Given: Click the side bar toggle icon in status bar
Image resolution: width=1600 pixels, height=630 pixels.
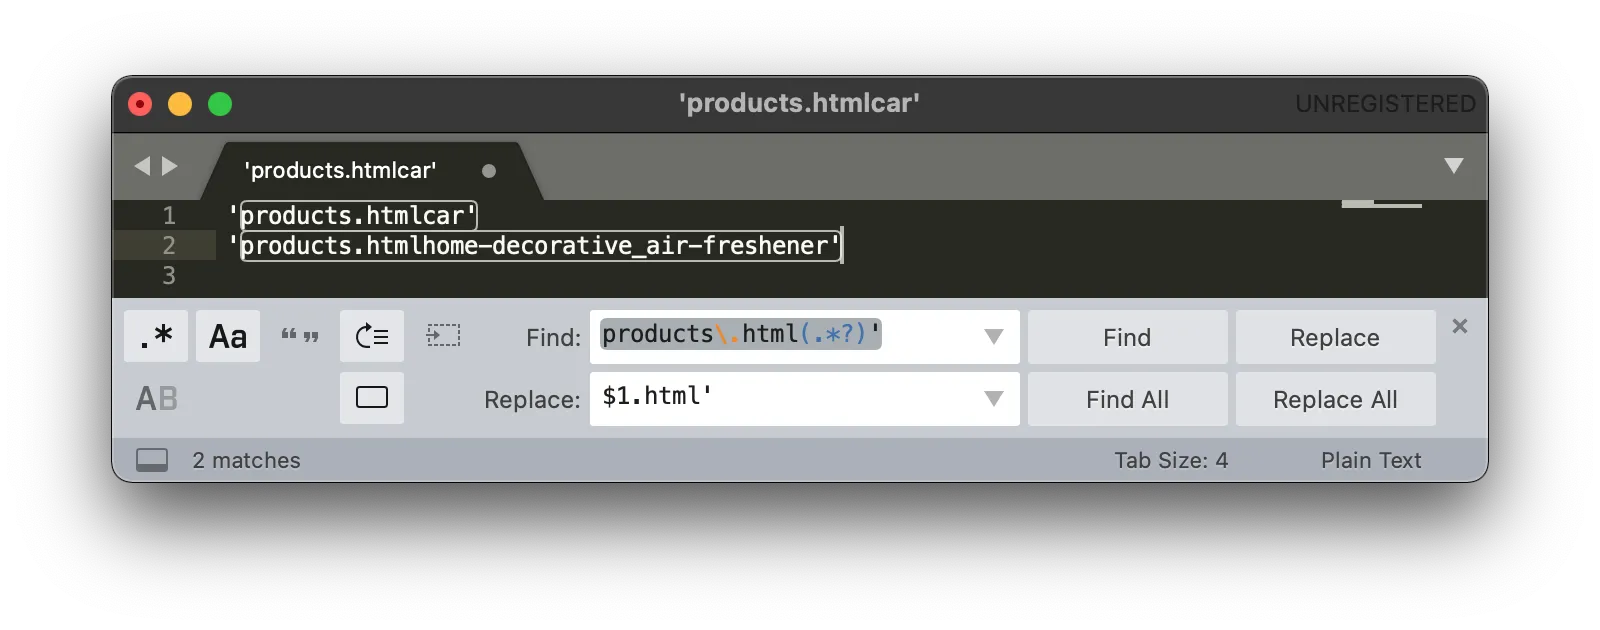Looking at the screenshot, I should (x=152, y=460).
